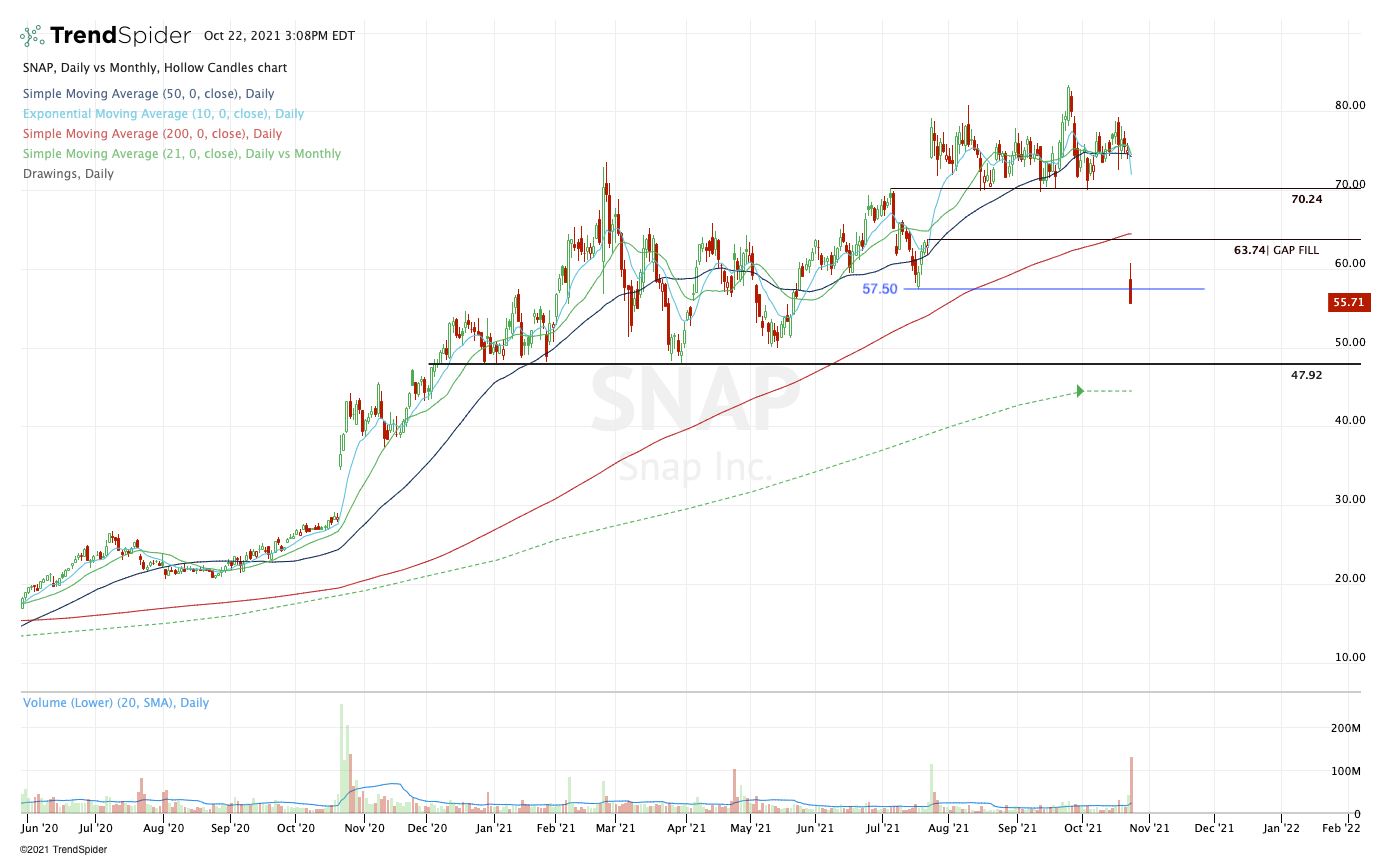Click the SNAP Daily vs Monthly chart title
1391x859 pixels.
[154, 68]
